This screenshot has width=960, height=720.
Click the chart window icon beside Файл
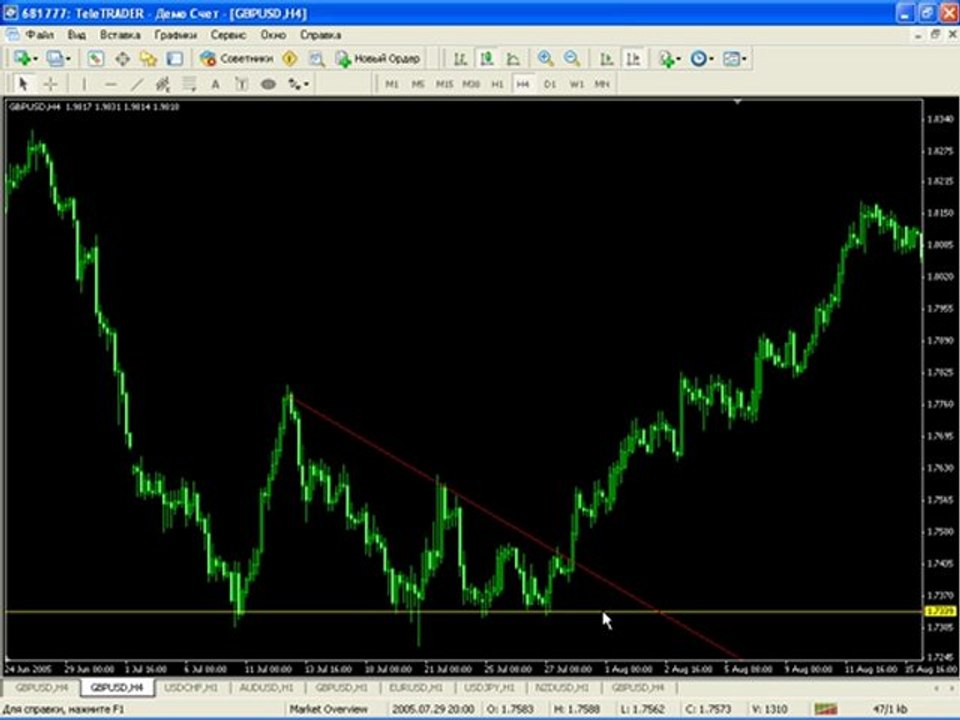point(12,35)
